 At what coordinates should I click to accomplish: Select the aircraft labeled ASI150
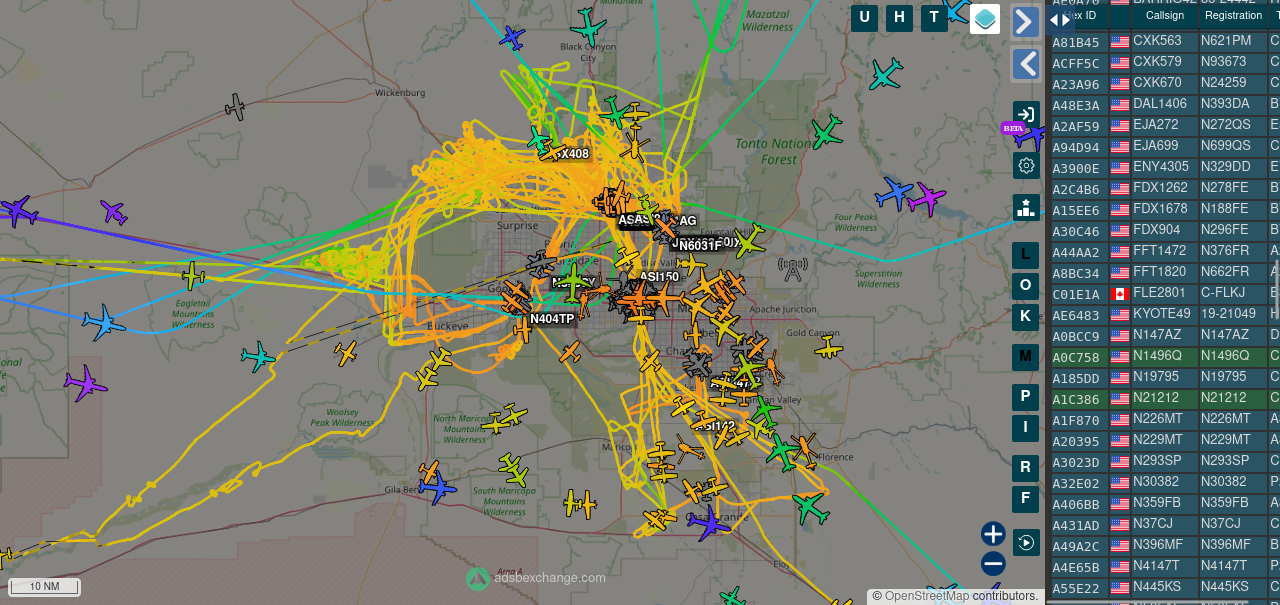659,277
